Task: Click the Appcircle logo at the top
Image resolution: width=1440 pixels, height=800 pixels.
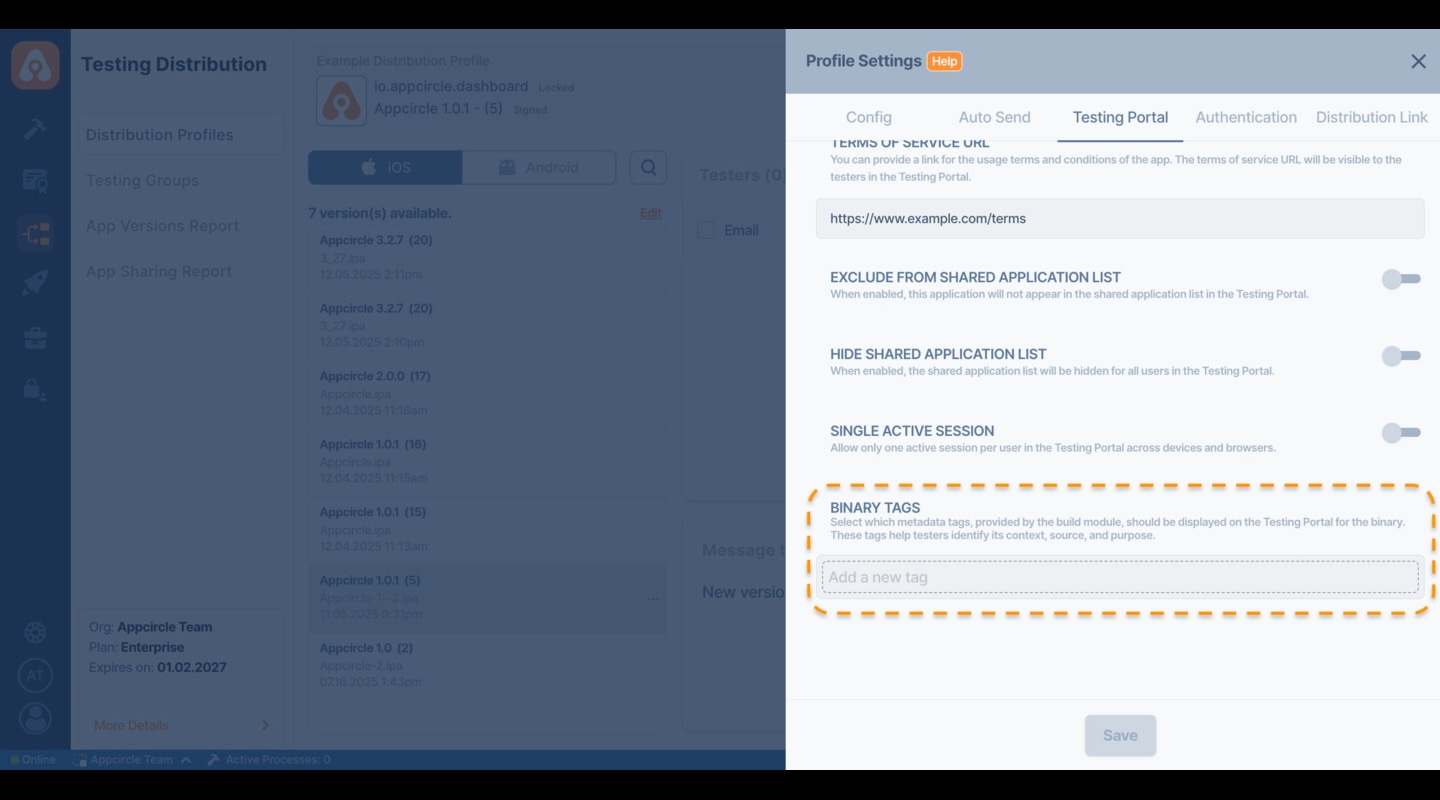Action: (35, 64)
